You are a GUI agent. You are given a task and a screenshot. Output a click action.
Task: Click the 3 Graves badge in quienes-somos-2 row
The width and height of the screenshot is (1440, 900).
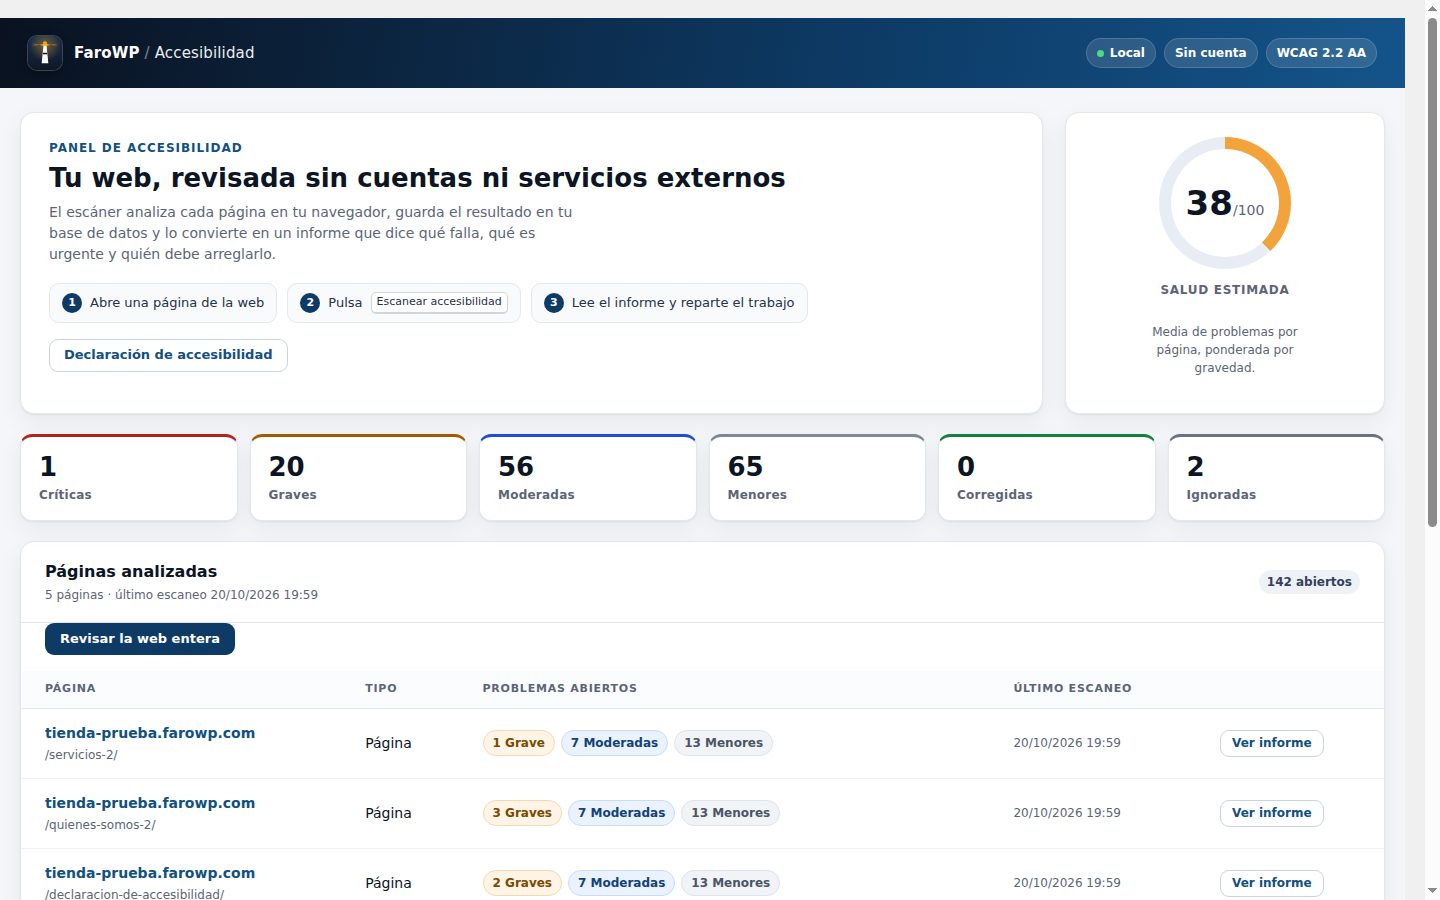pos(522,813)
